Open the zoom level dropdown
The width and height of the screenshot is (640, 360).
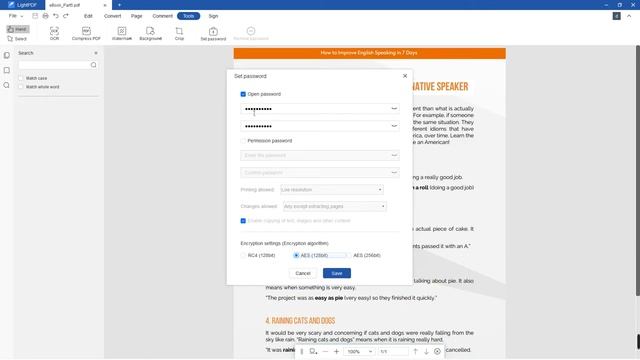(359, 351)
